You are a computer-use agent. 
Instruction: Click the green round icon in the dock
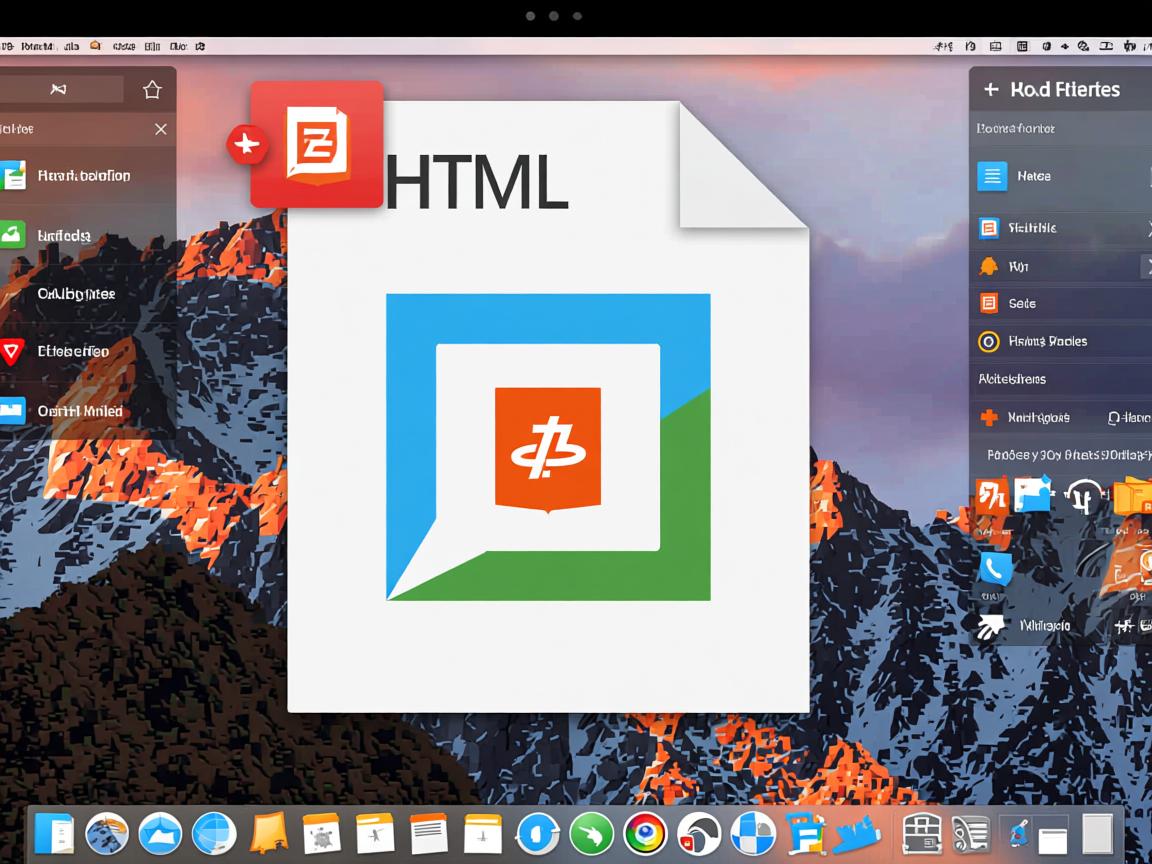(x=591, y=832)
